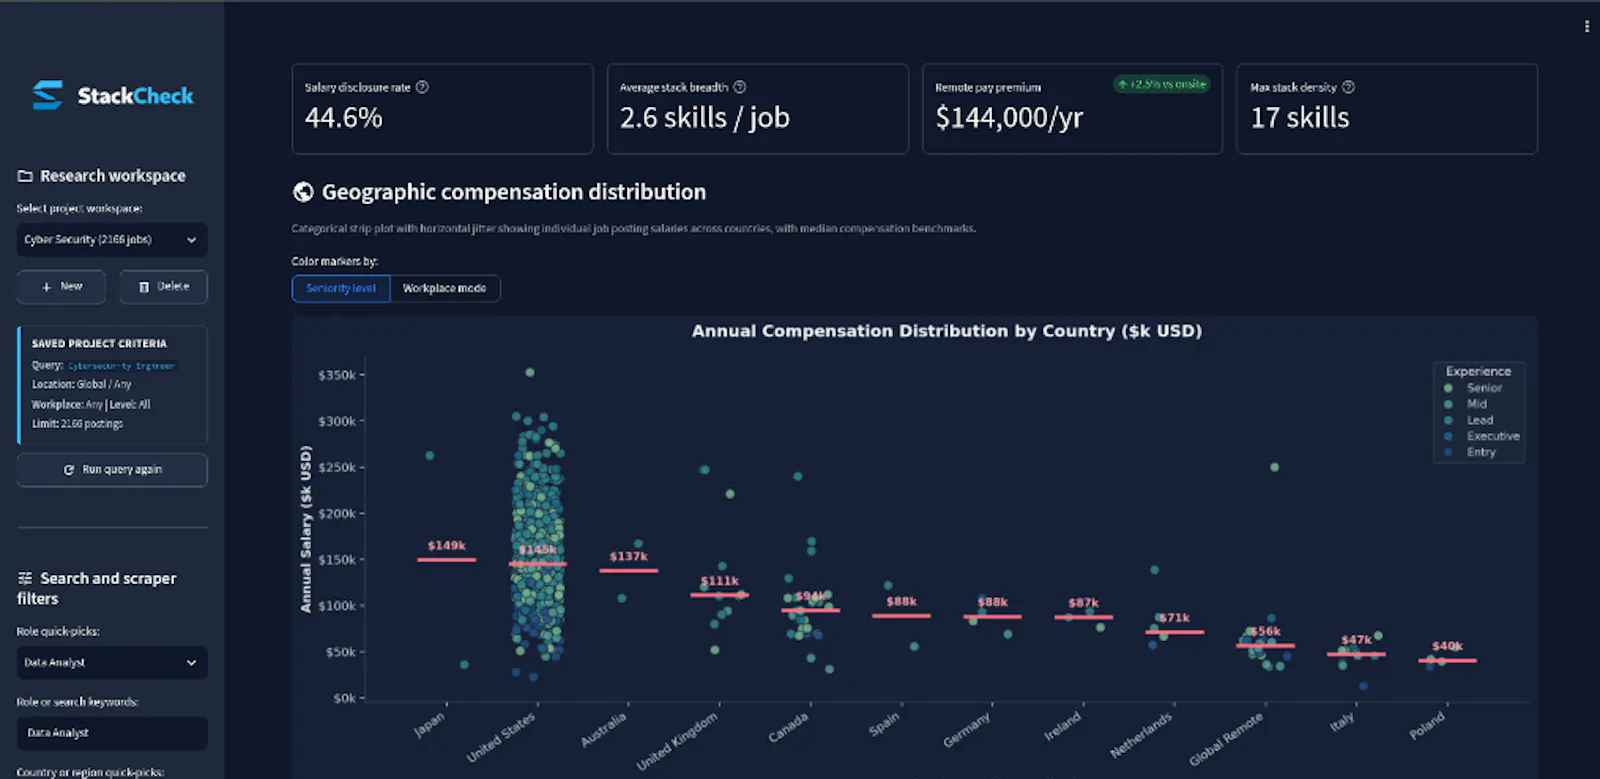The height and width of the screenshot is (779, 1600).
Task: Click the 2.6 skills / job value
Action: [x=704, y=118]
